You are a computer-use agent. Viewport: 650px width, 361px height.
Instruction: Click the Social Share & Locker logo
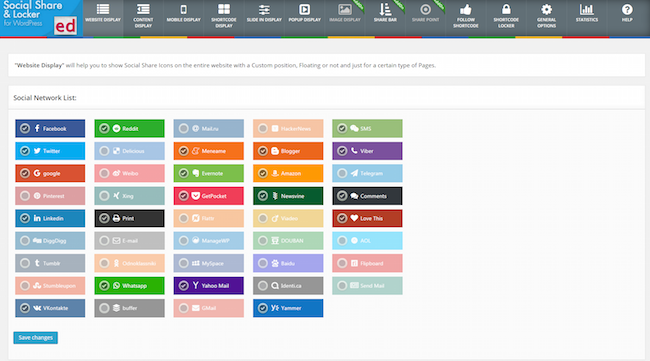pos(41,18)
